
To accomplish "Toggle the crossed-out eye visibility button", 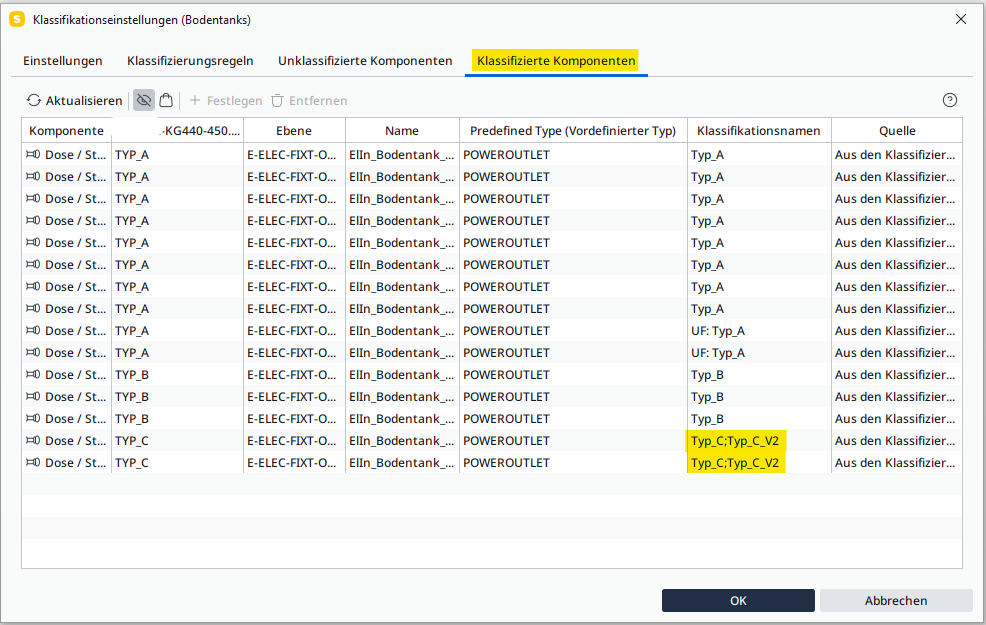I will tap(144, 100).
